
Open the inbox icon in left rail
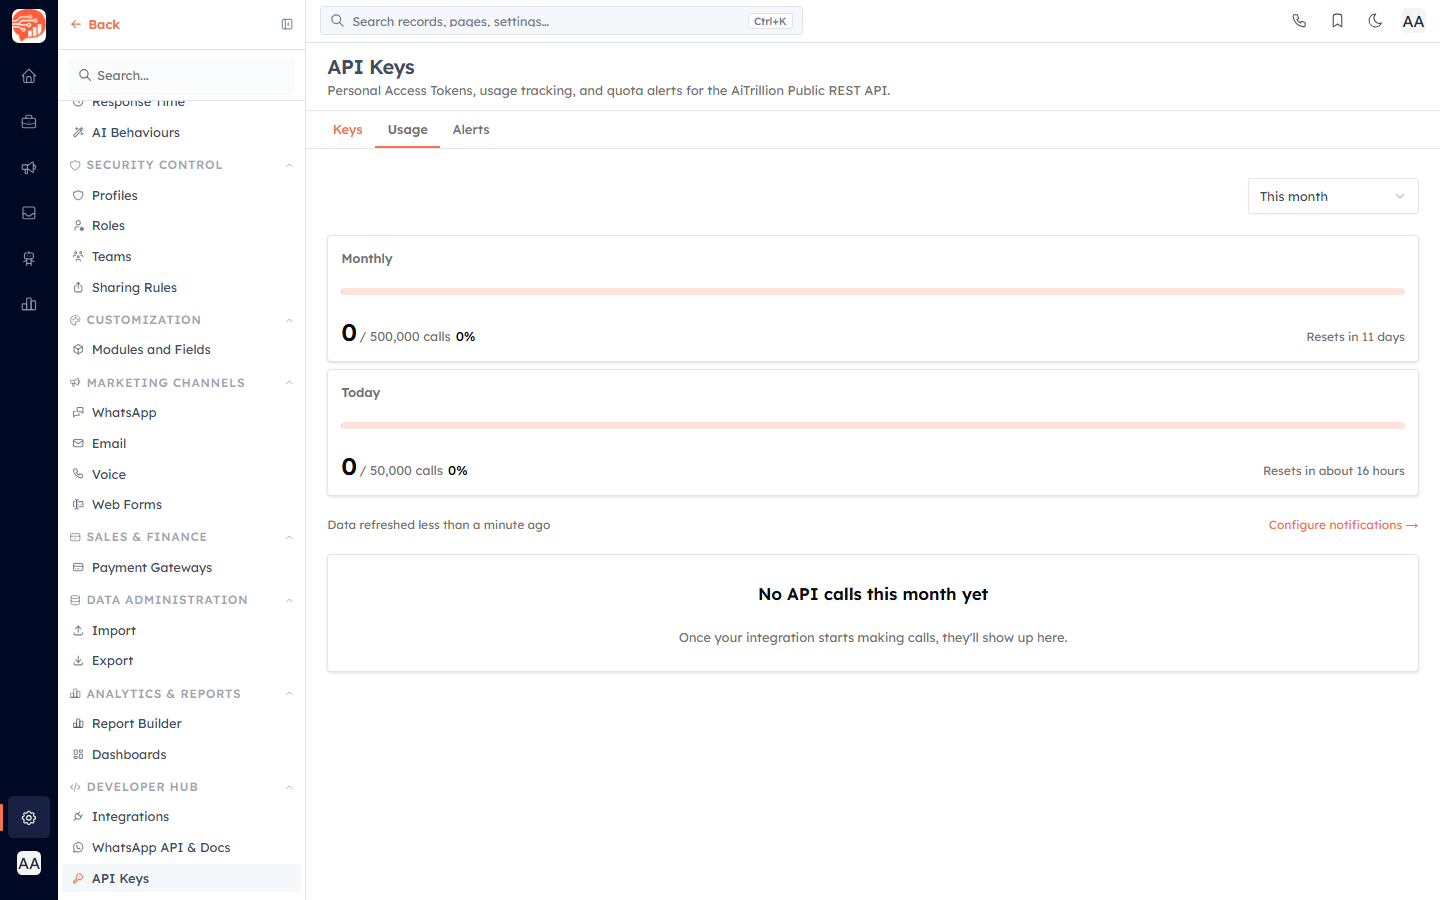(29, 213)
